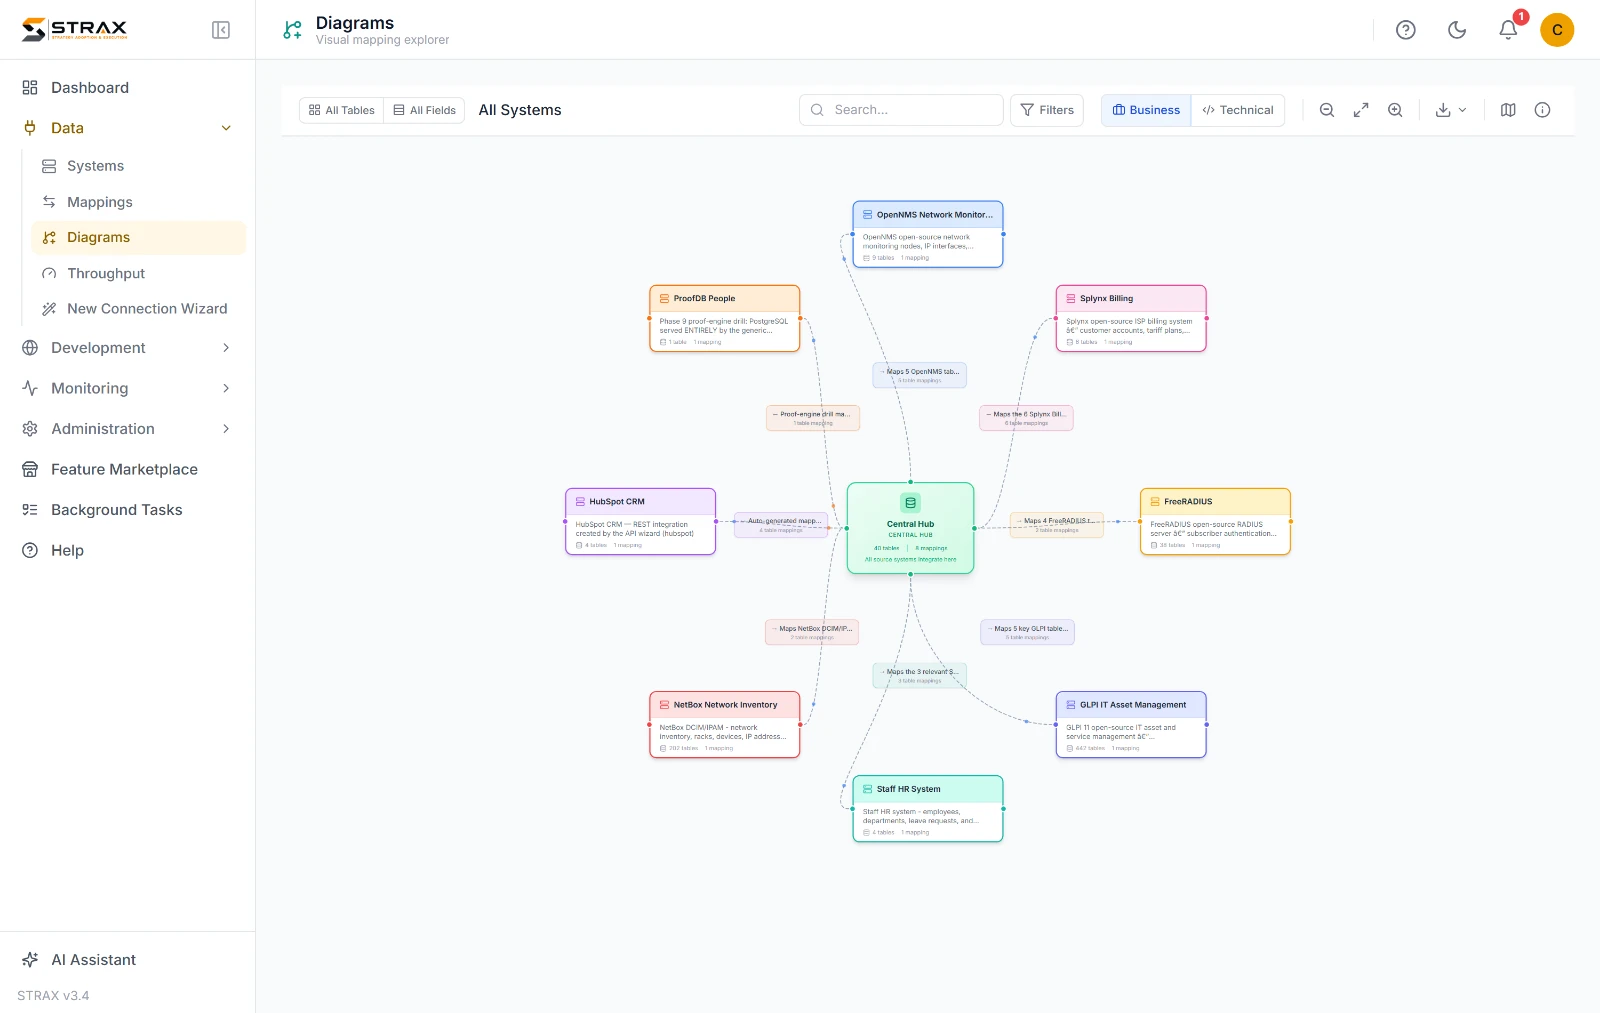
Task: Fit diagram to screen
Action: coord(1361,110)
